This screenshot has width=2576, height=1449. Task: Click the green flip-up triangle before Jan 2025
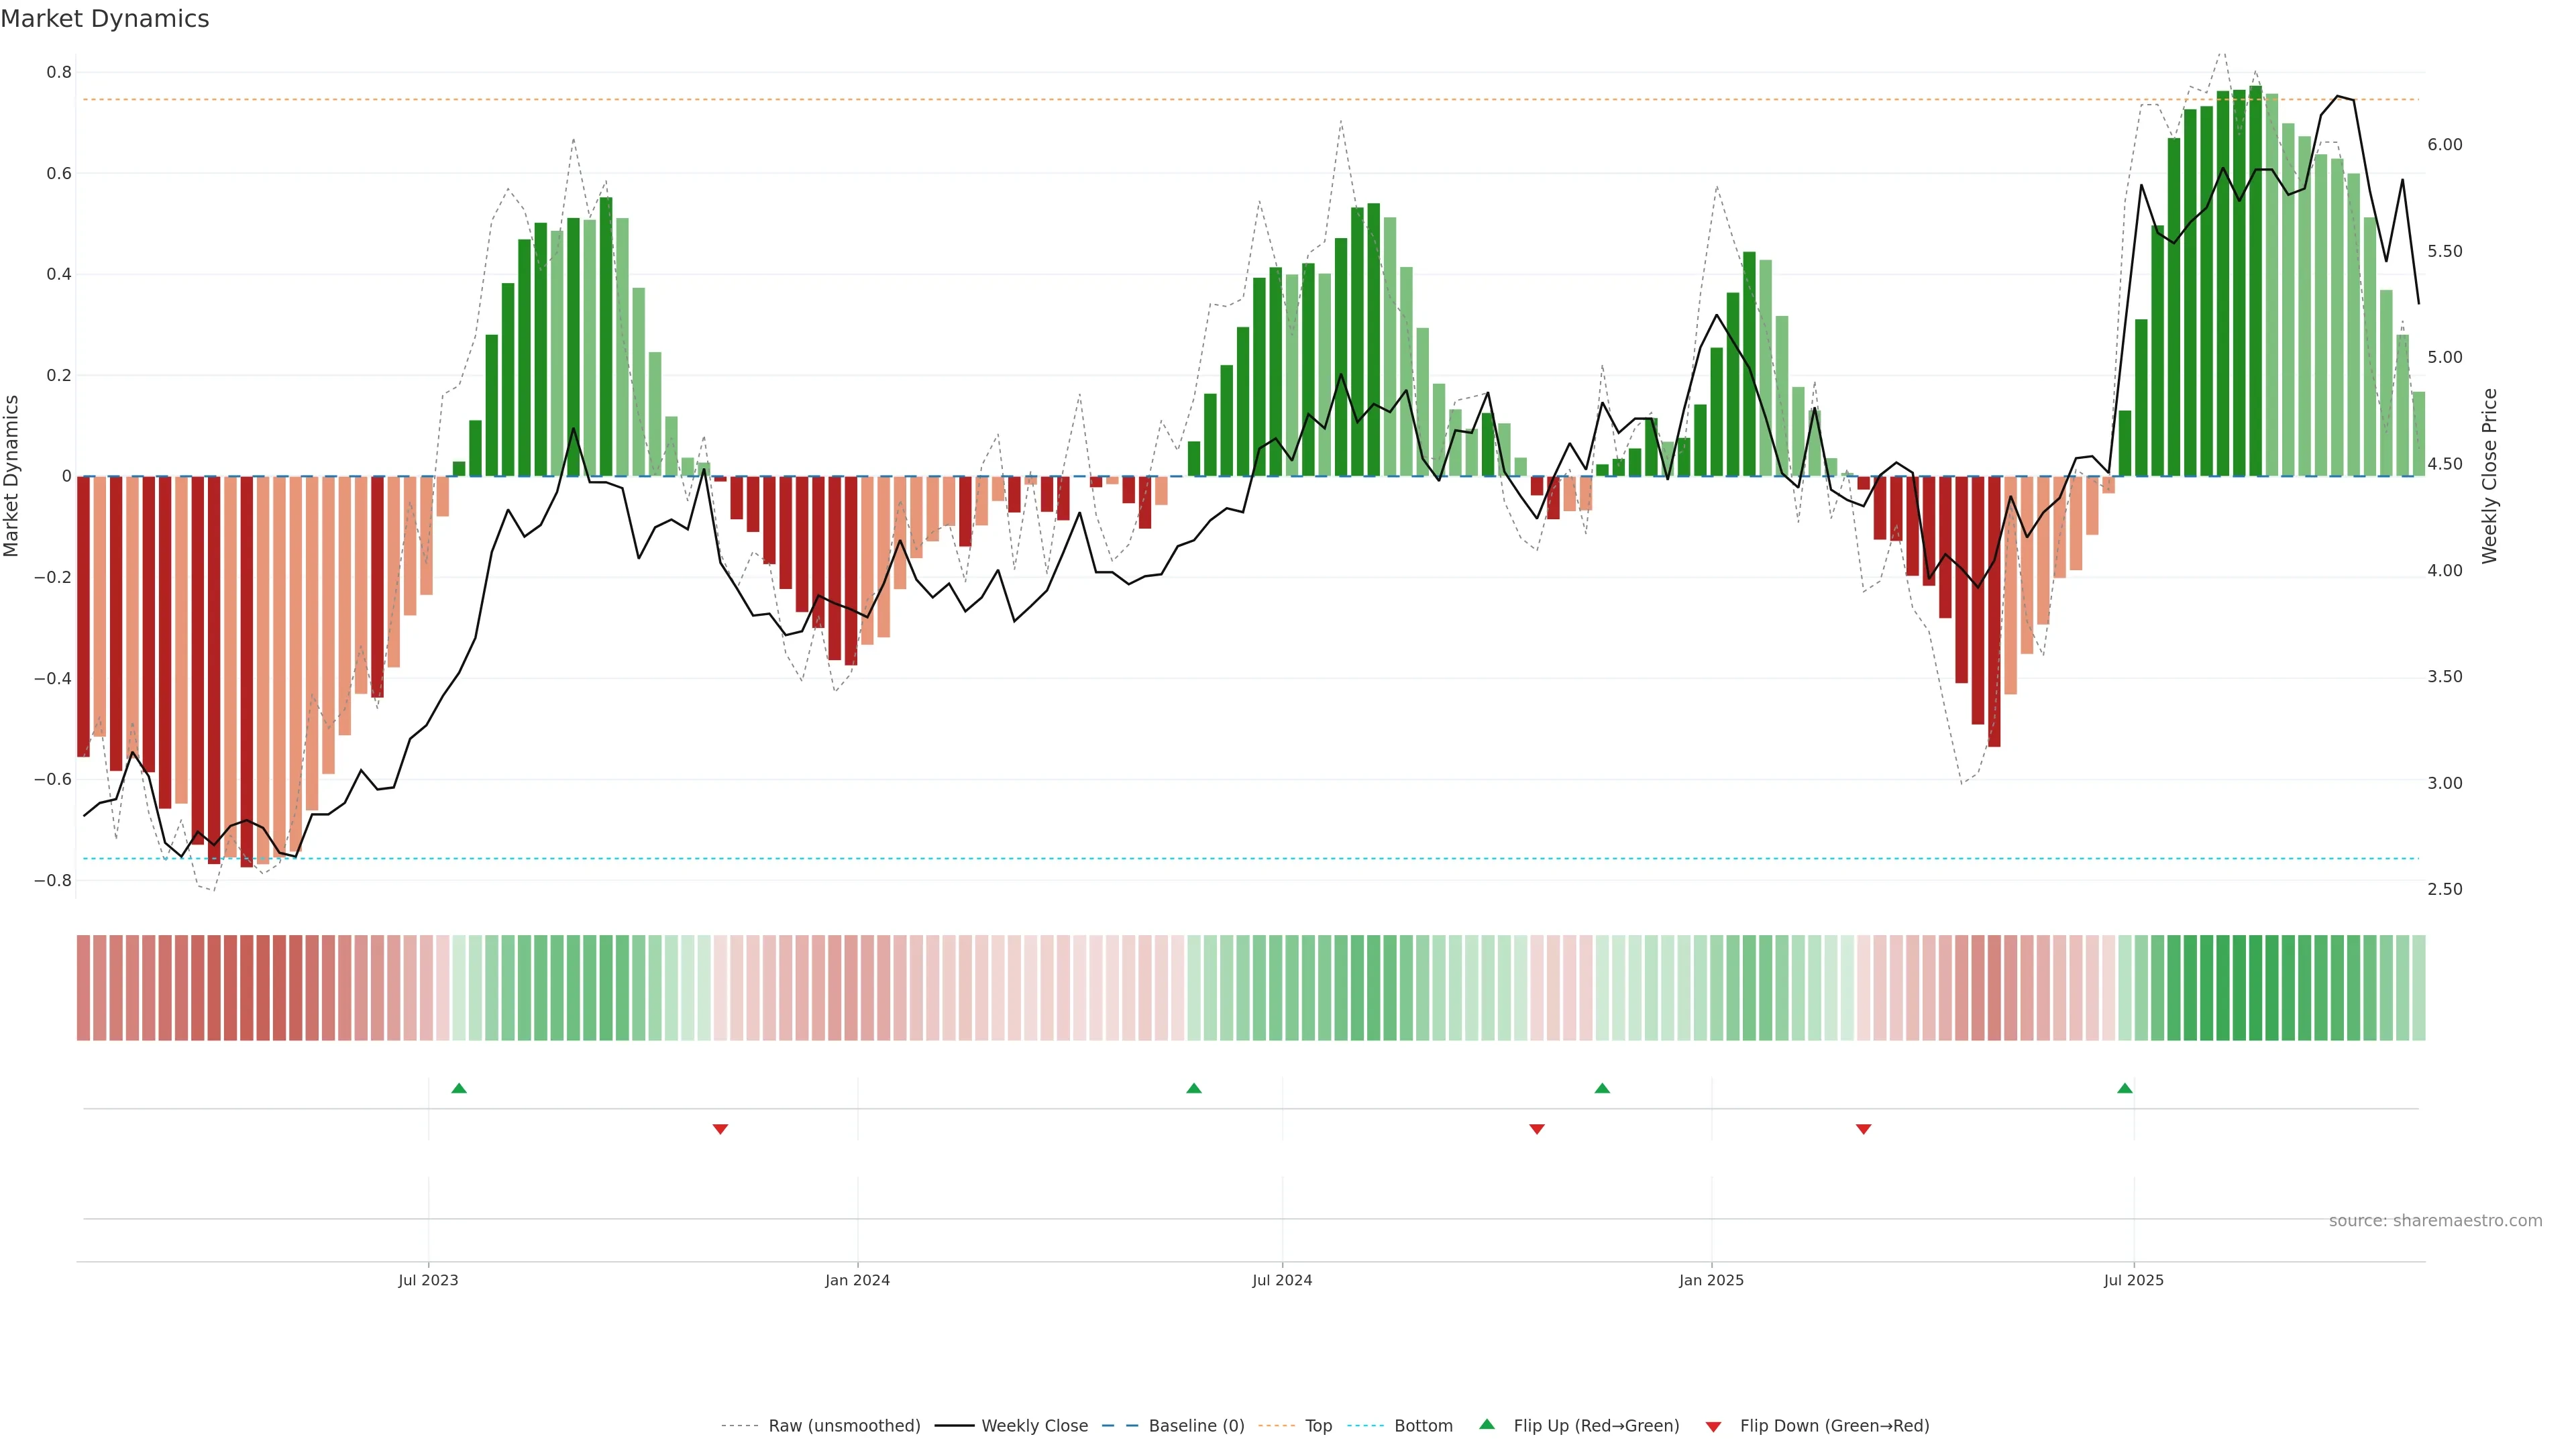pyautogui.click(x=1602, y=1088)
